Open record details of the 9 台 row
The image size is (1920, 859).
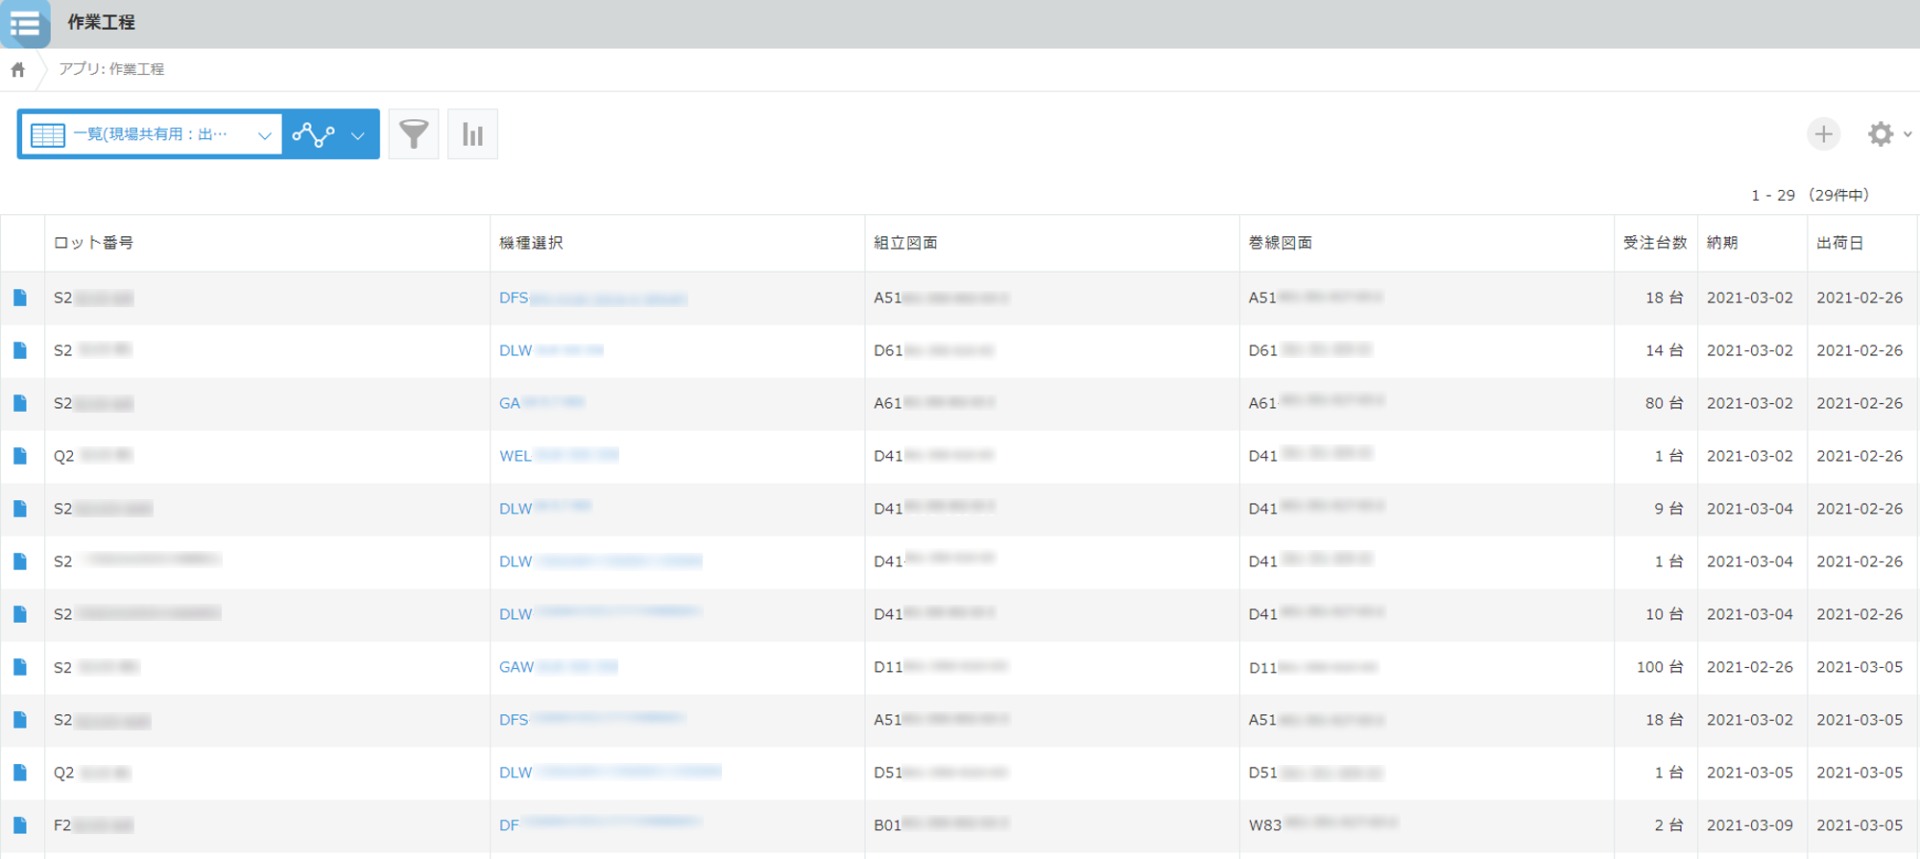pos(20,509)
